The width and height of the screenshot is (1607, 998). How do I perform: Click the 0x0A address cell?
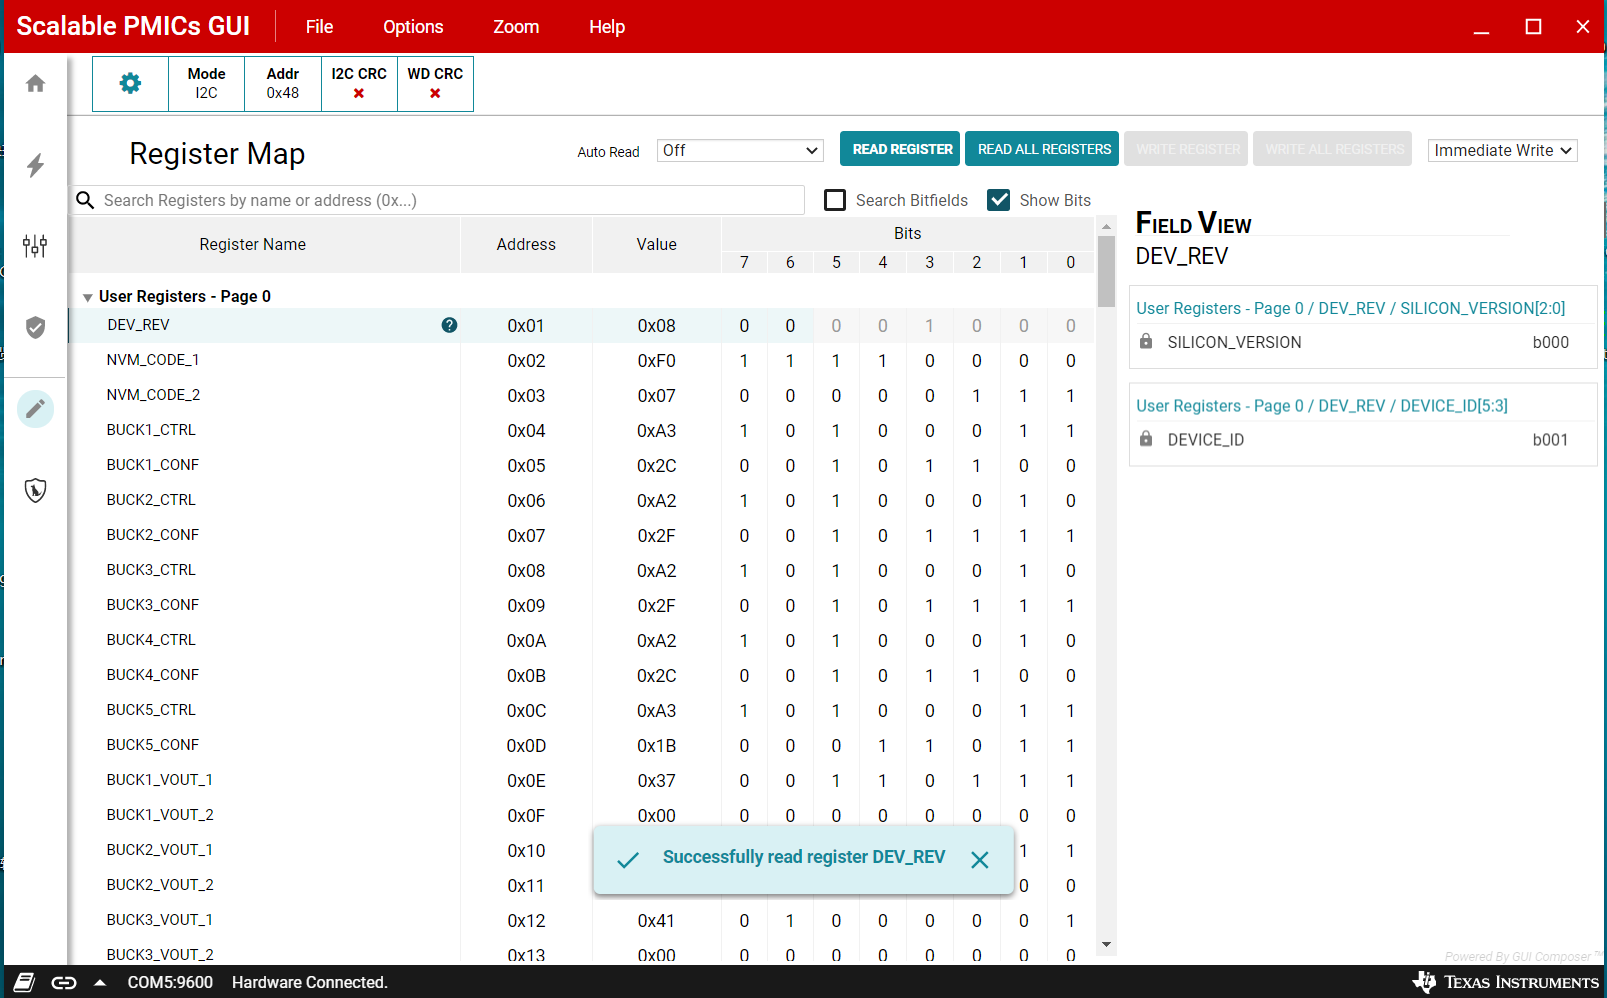(x=526, y=641)
